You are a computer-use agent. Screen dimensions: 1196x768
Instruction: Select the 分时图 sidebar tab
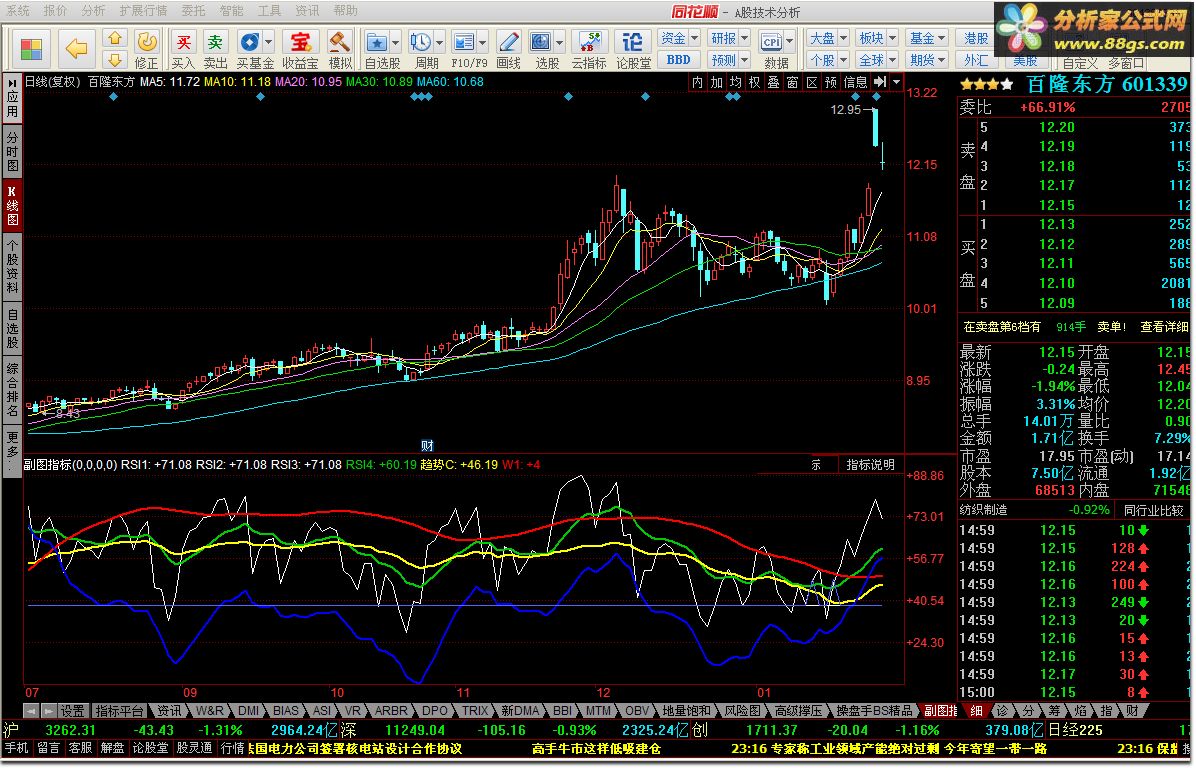coord(12,150)
